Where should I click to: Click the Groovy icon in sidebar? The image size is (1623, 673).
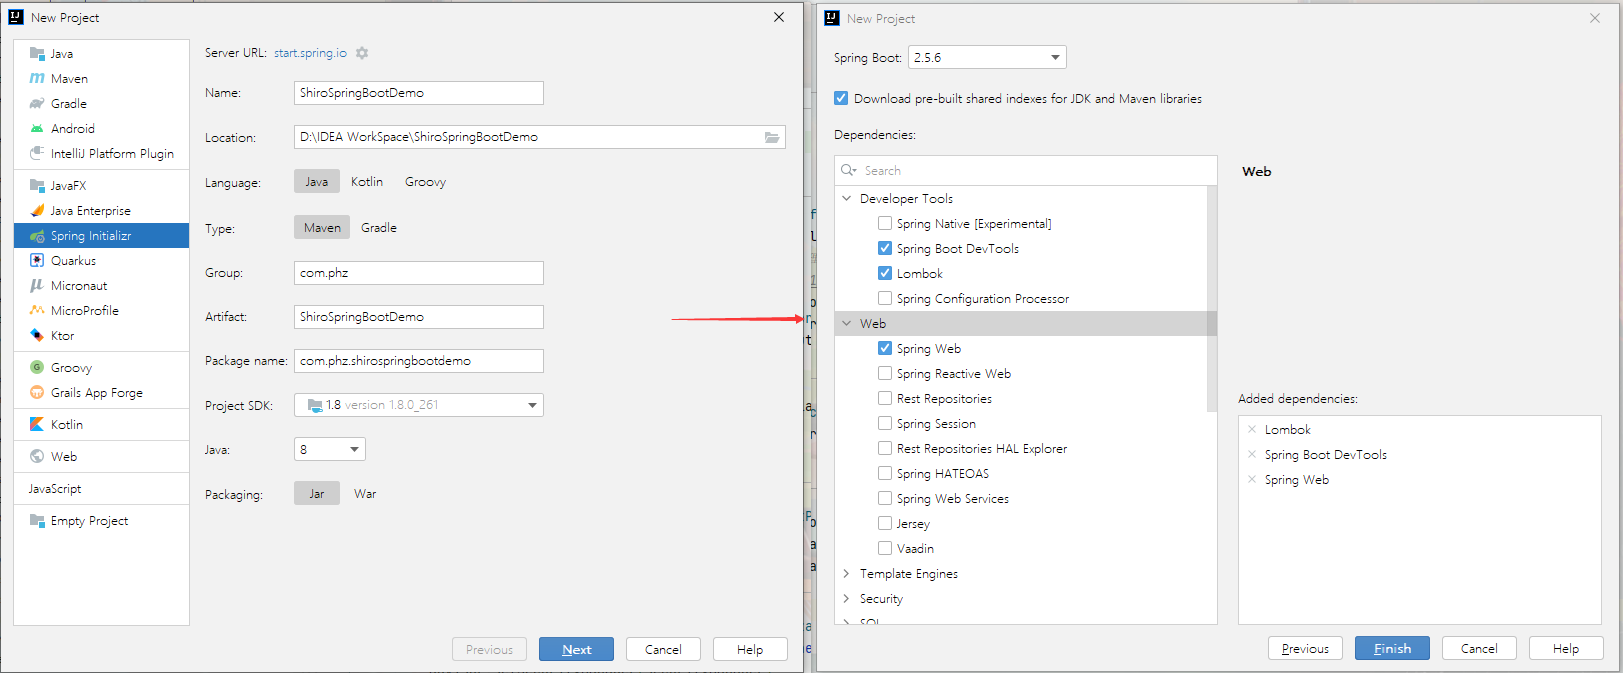(x=37, y=368)
